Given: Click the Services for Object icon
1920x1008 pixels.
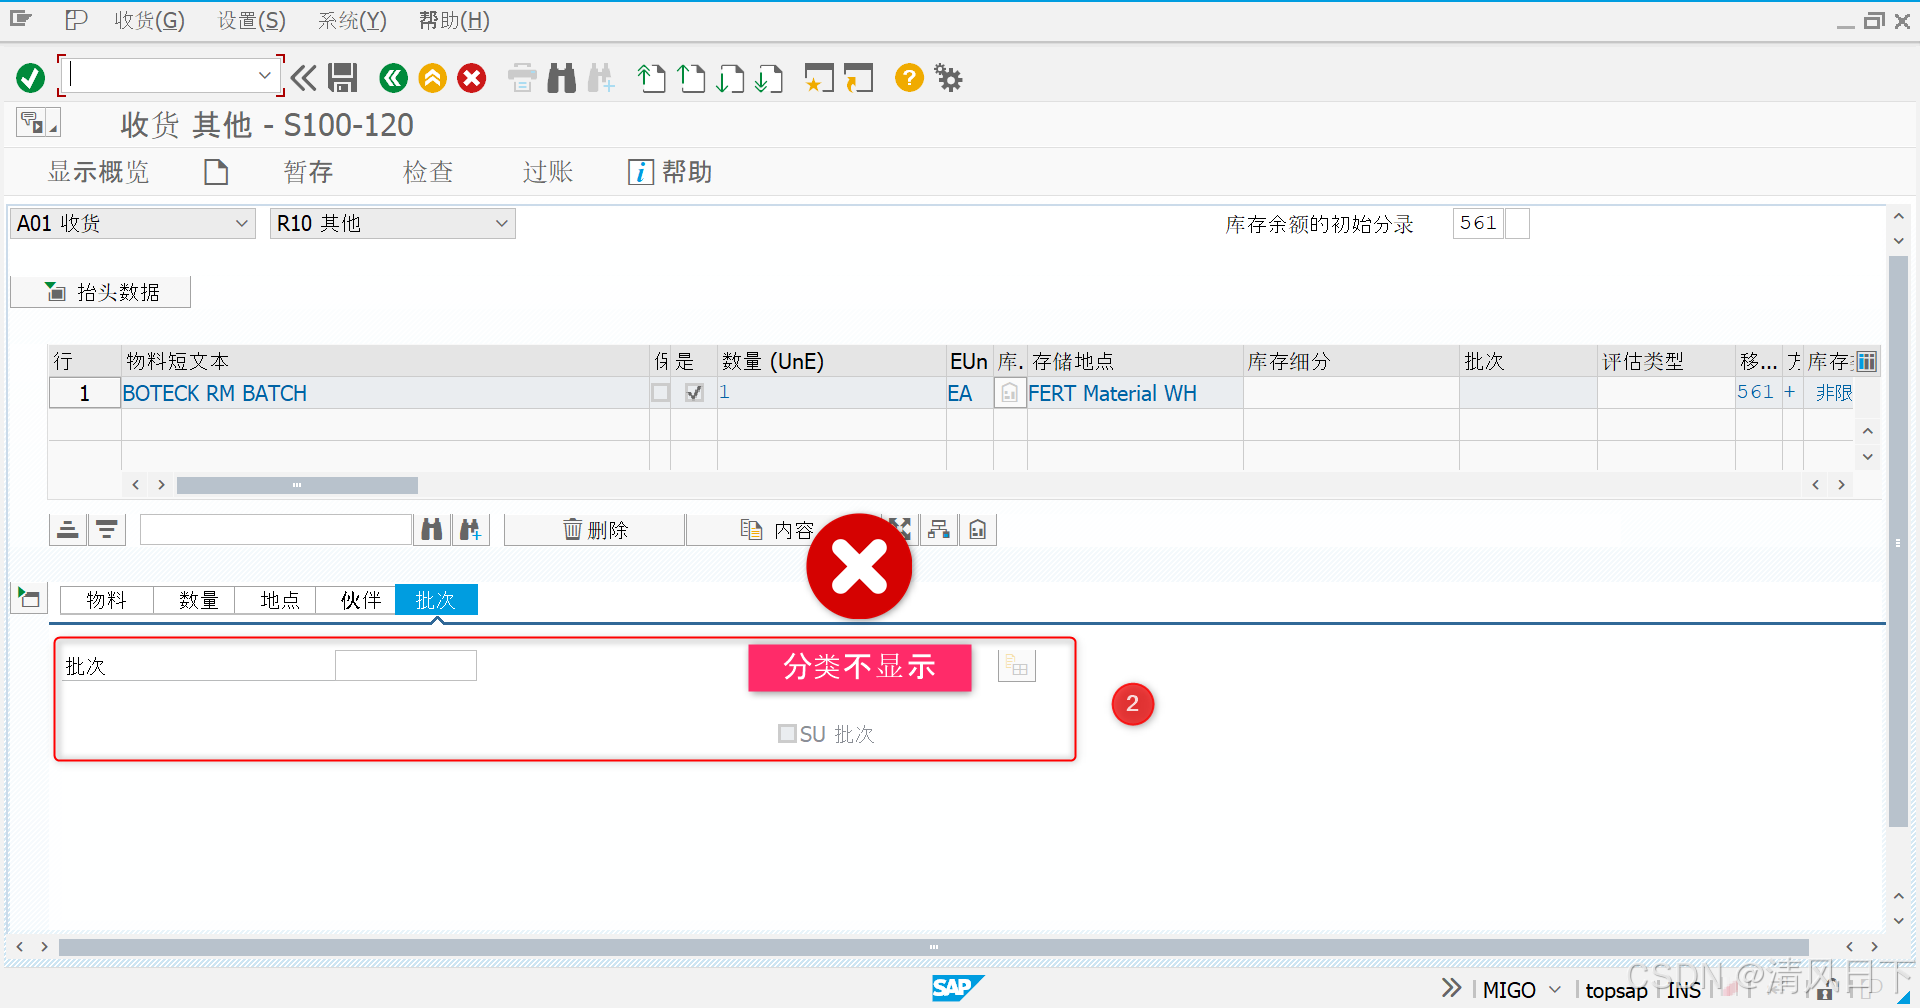Looking at the screenshot, I should click(38, 123).
